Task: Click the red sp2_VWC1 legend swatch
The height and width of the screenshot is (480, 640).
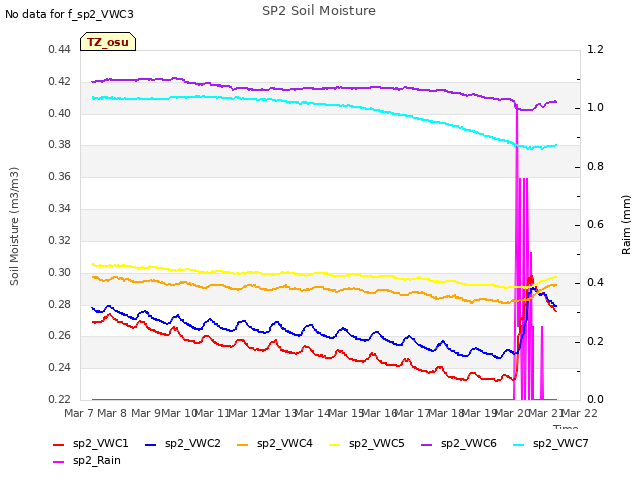Action: 59,444
